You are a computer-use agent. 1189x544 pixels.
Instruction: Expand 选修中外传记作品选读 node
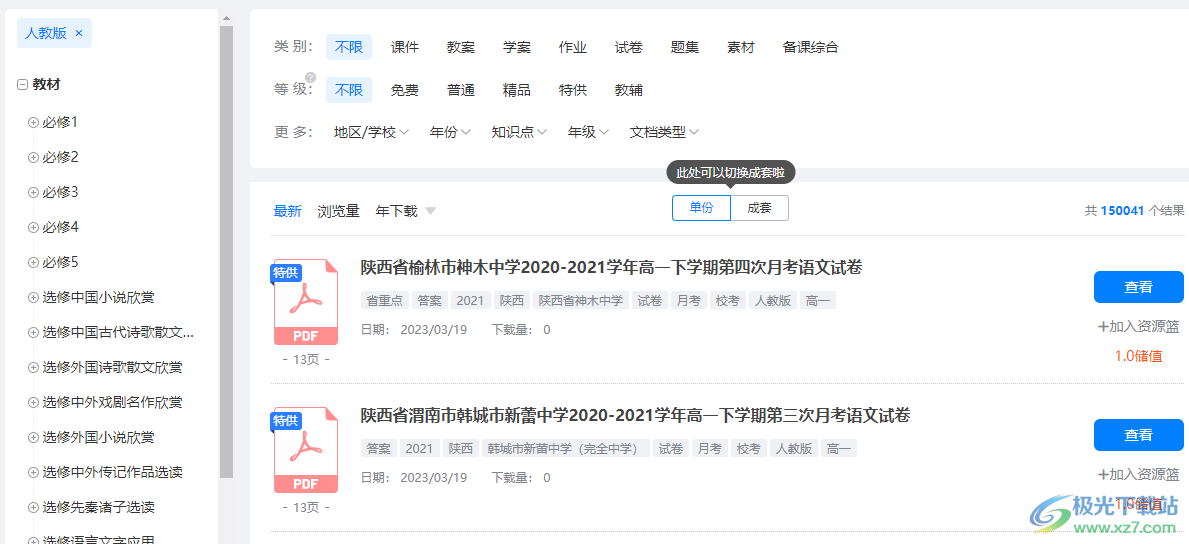tap(33, 472)
